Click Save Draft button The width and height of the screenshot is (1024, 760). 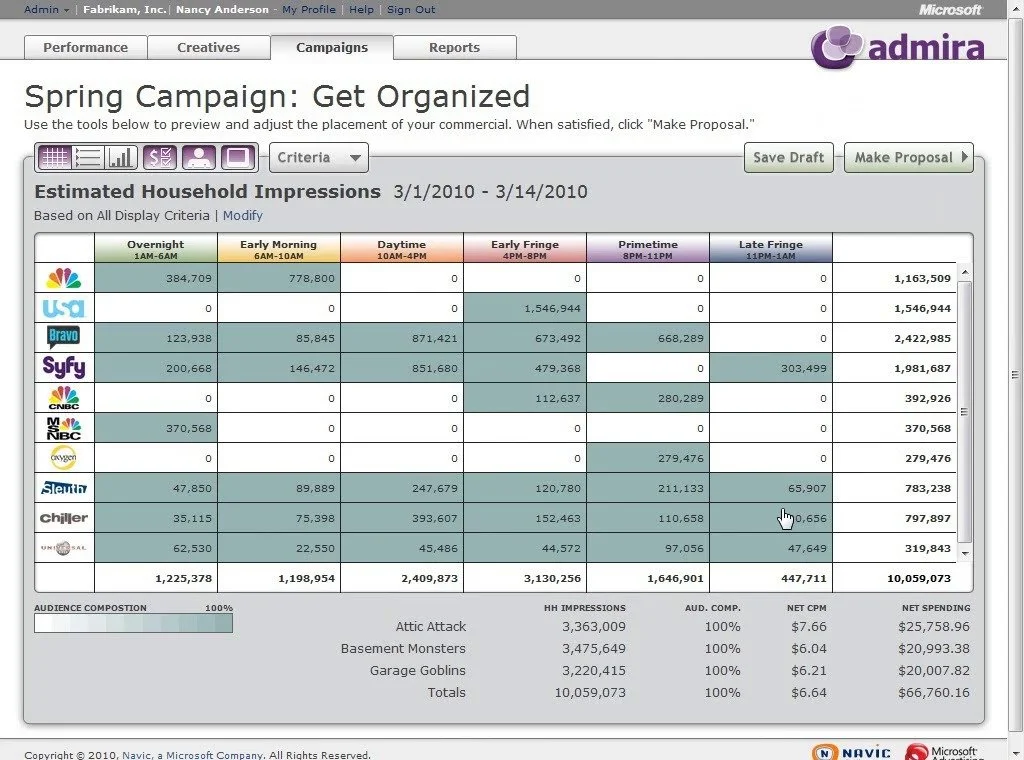coord(789,157)
